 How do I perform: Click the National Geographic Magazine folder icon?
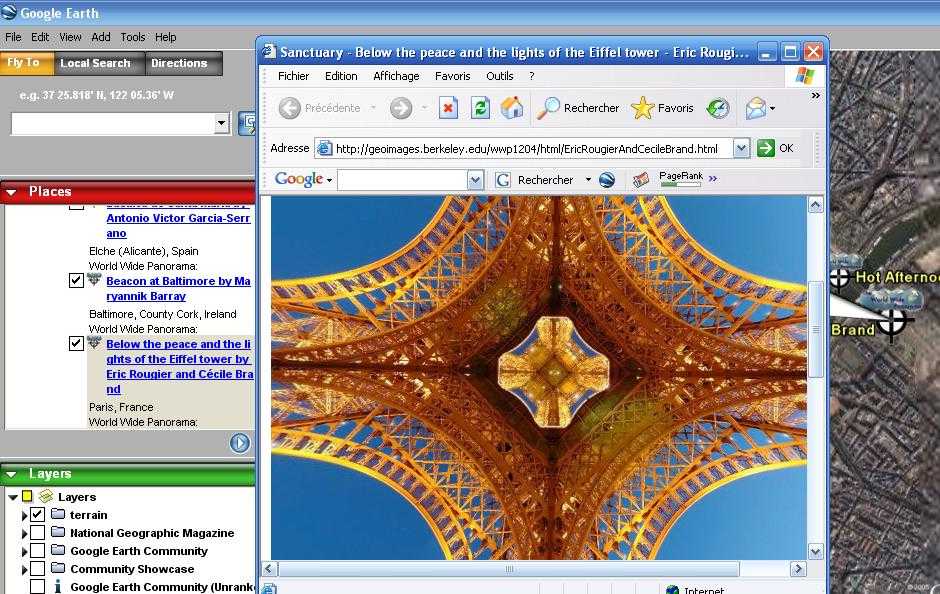pos(58,532)
